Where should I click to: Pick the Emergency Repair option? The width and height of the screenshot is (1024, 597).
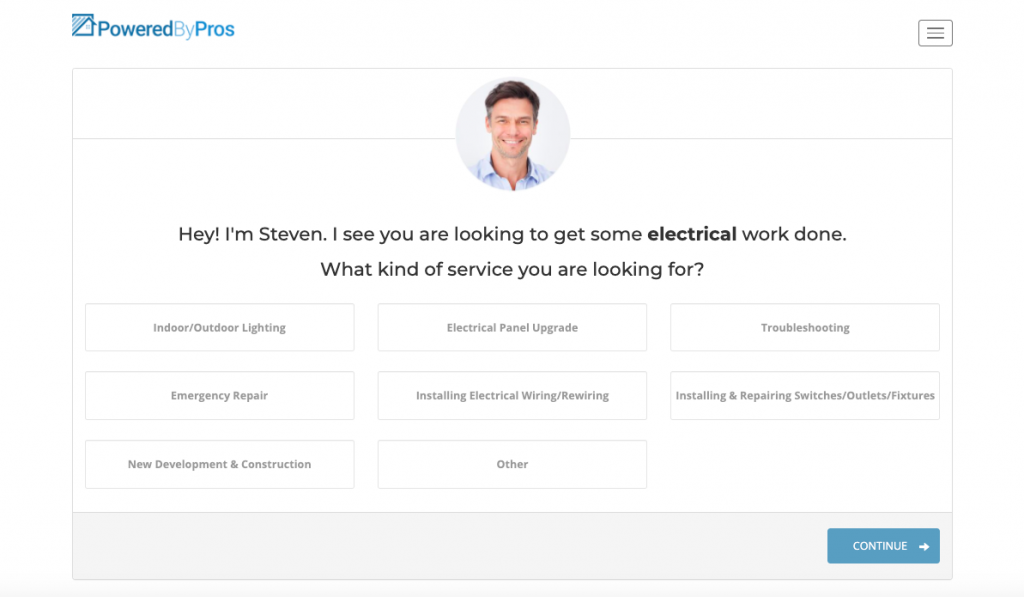click(x=219, y=396)
